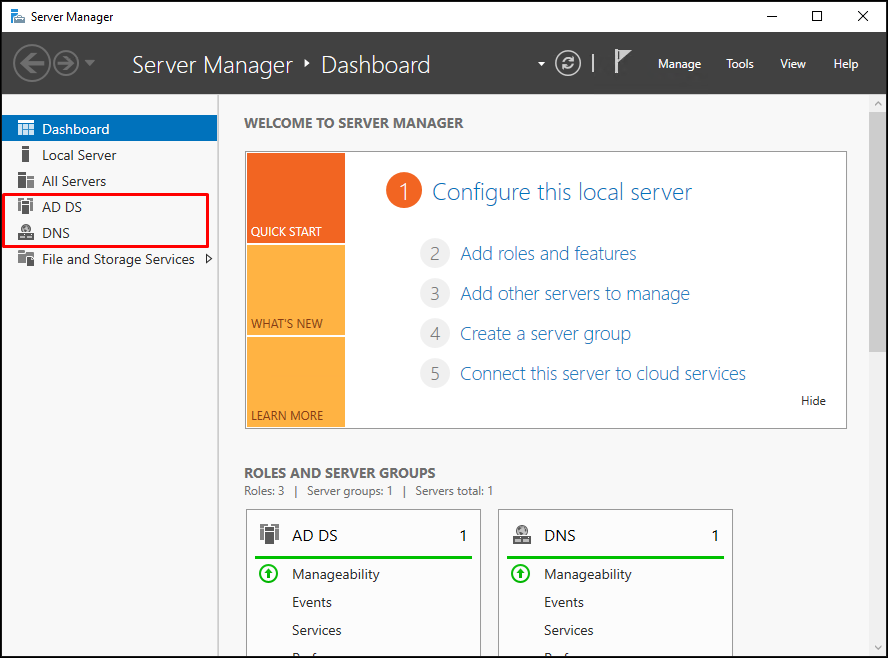Open the View menu

click(792, 64)
